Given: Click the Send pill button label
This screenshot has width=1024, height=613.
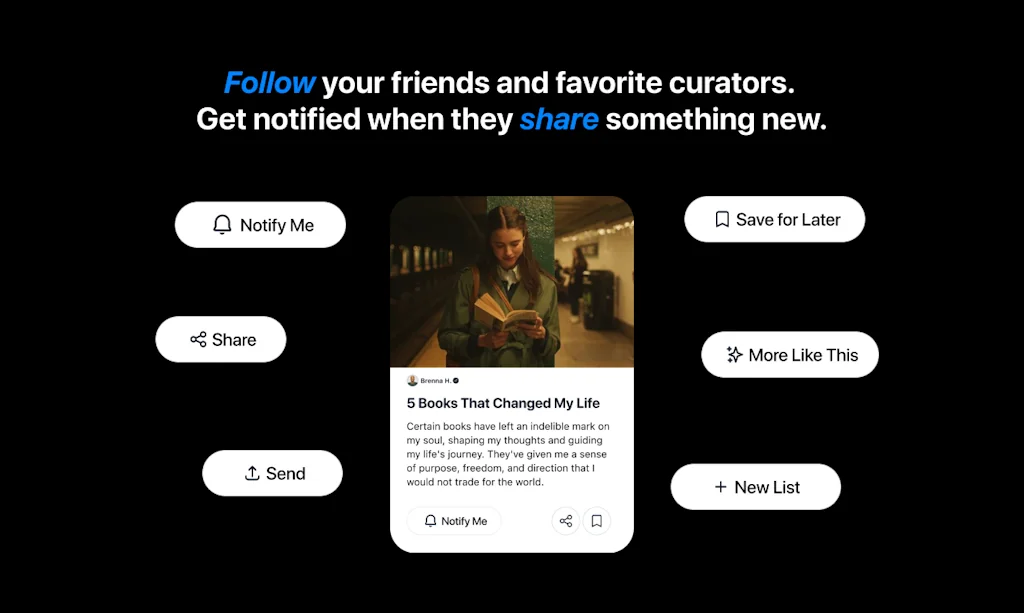Looking at the screenshot, I should (x=285, y=473).
